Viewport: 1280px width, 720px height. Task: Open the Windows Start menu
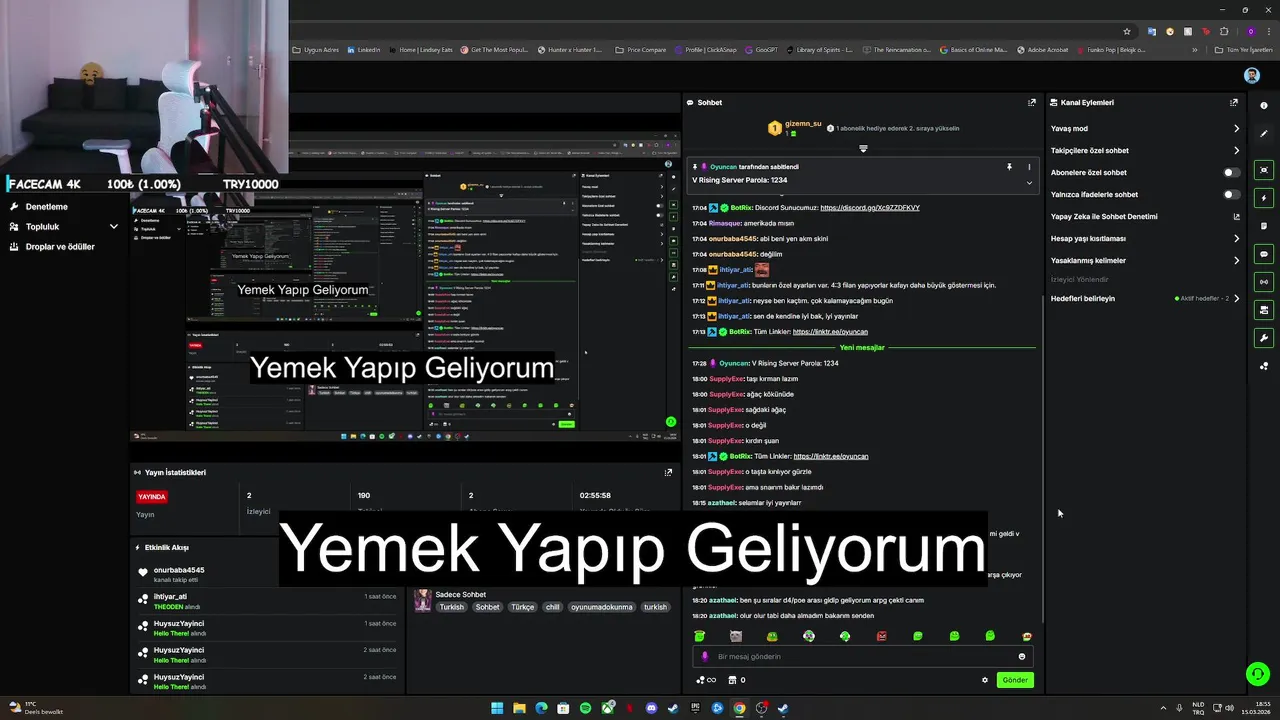(x=497, y=708)
